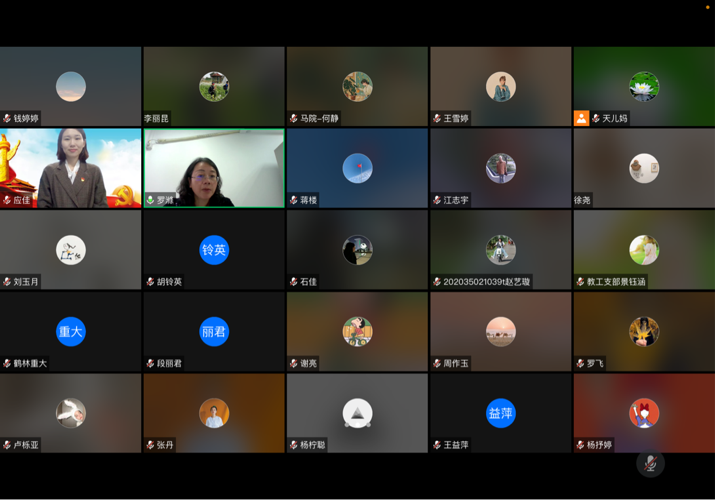Click the blue 益萍 avatar
This screenshot has height=500, width=715.
[x=501, y=413]
